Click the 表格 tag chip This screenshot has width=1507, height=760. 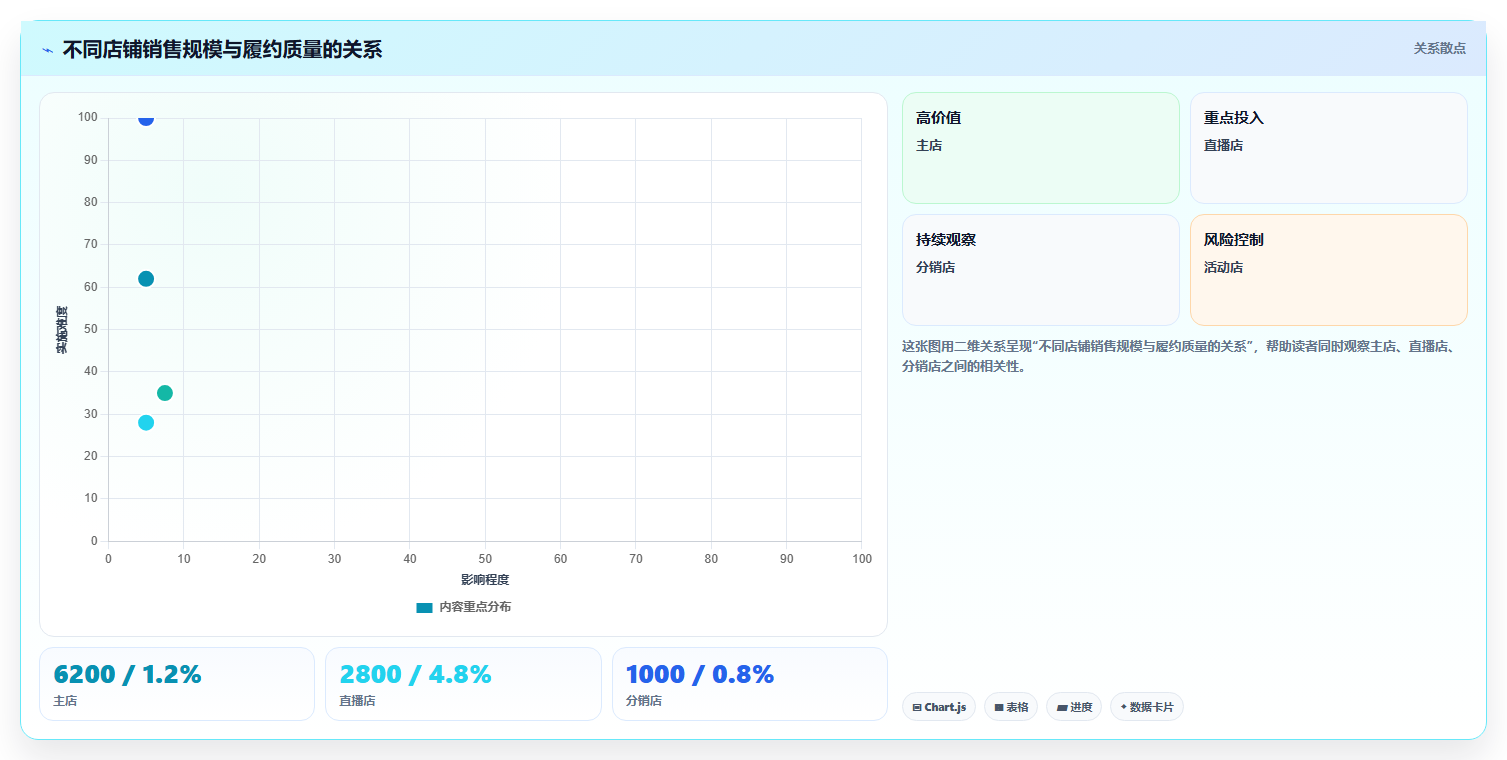1011,707
